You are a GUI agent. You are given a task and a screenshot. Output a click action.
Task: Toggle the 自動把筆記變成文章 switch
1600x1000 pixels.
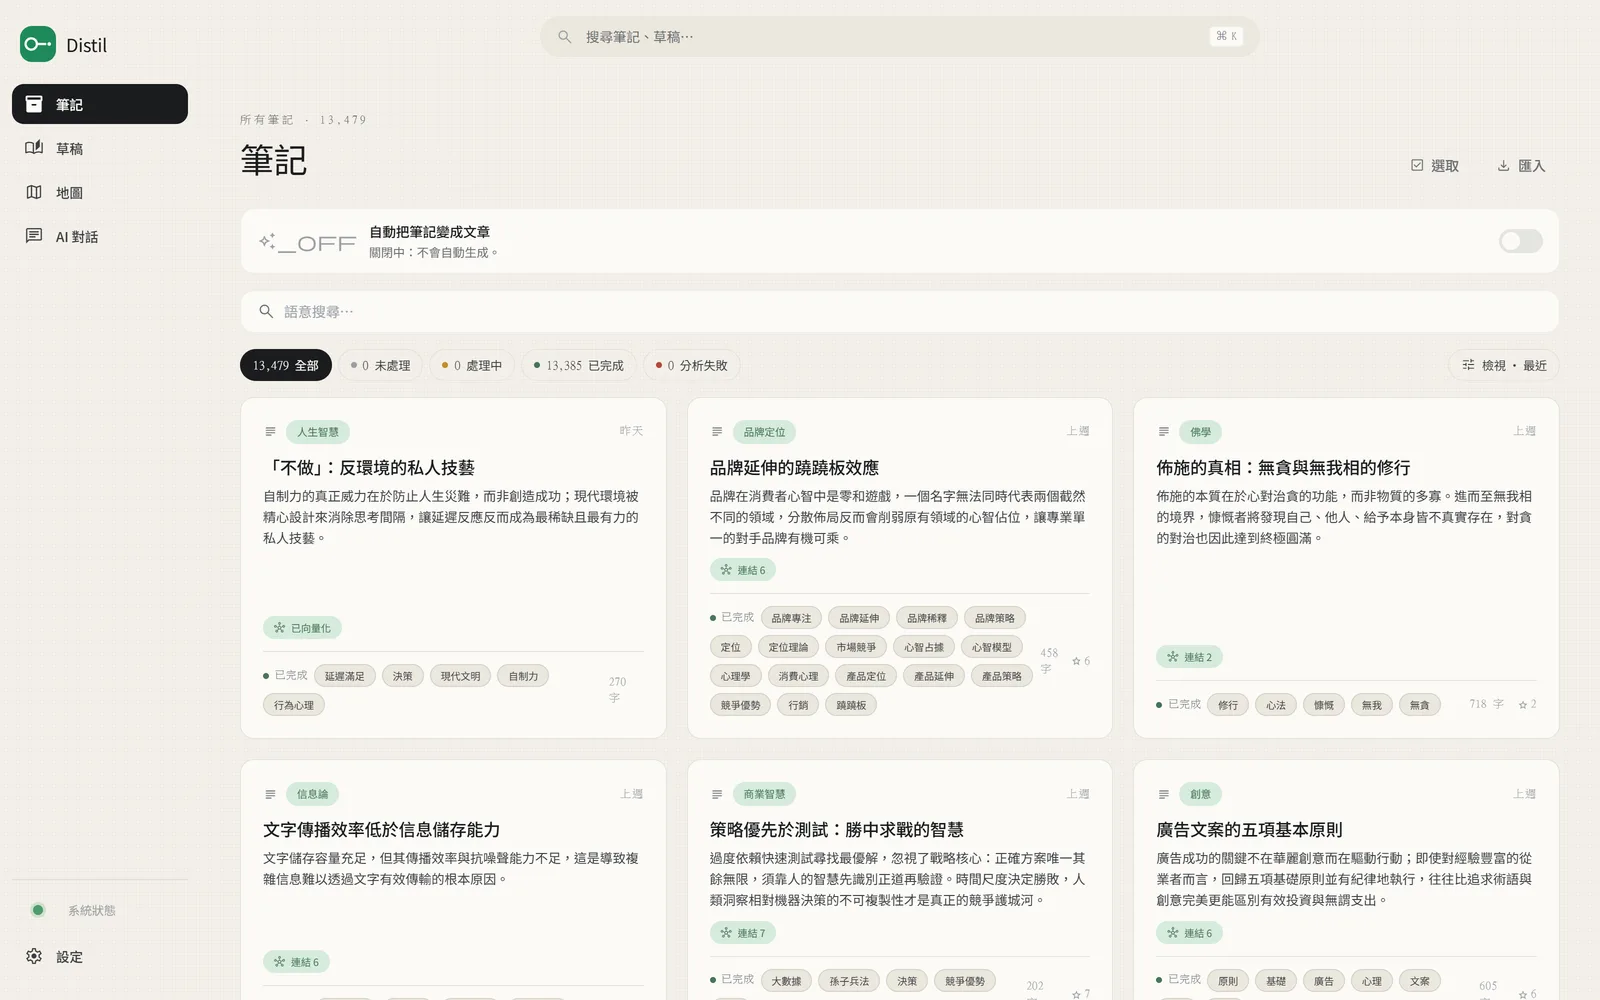[1520, 241]
